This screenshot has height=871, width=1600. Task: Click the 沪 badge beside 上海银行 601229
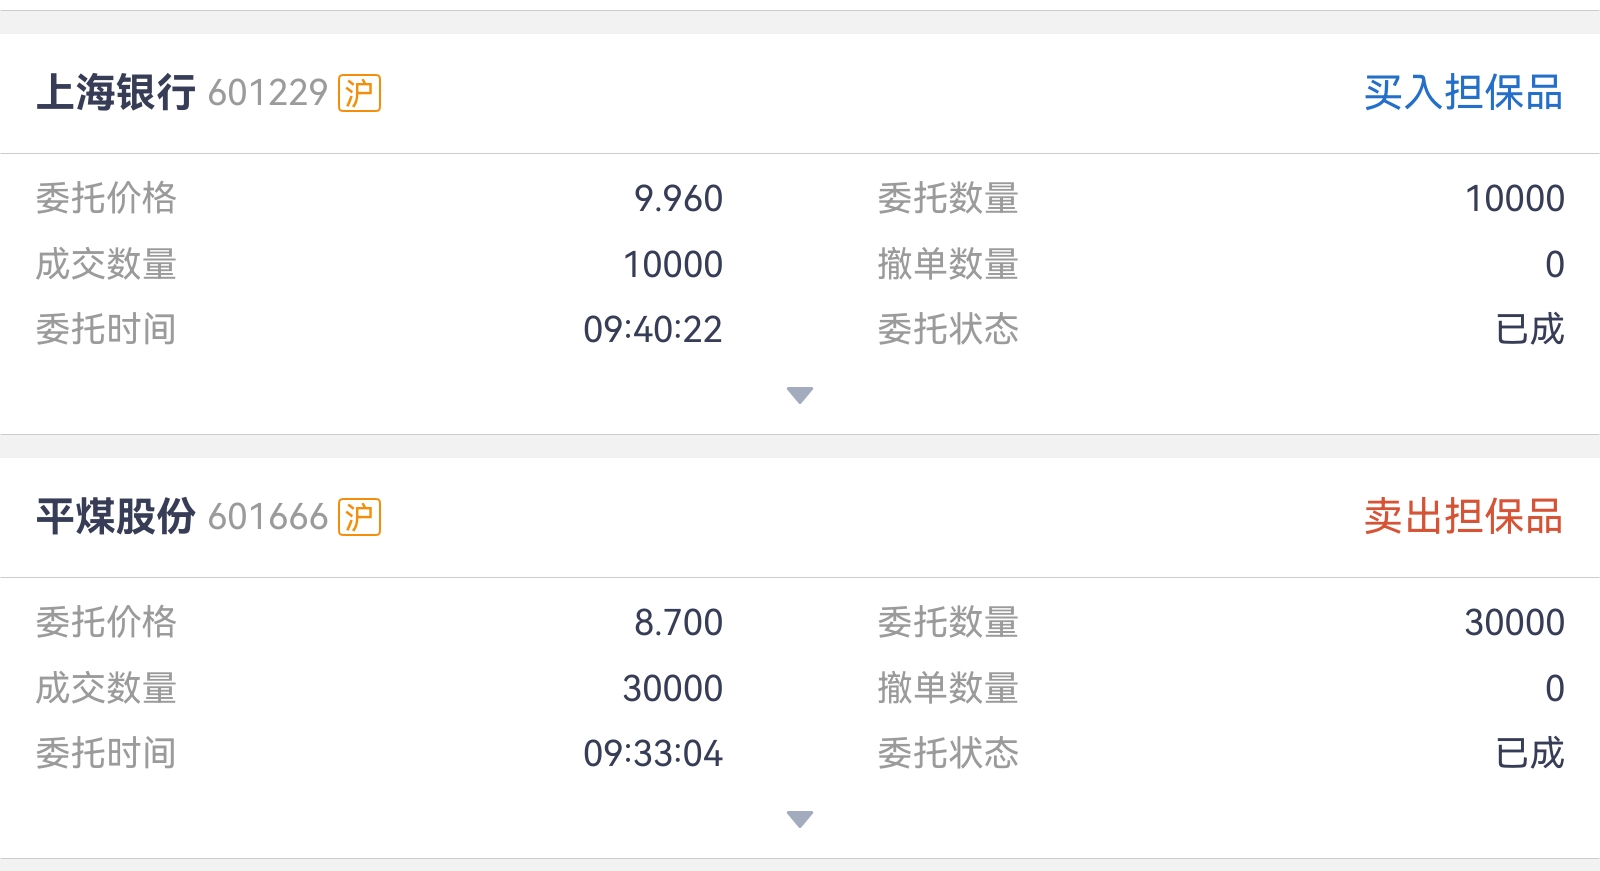[x=359, y=93]
